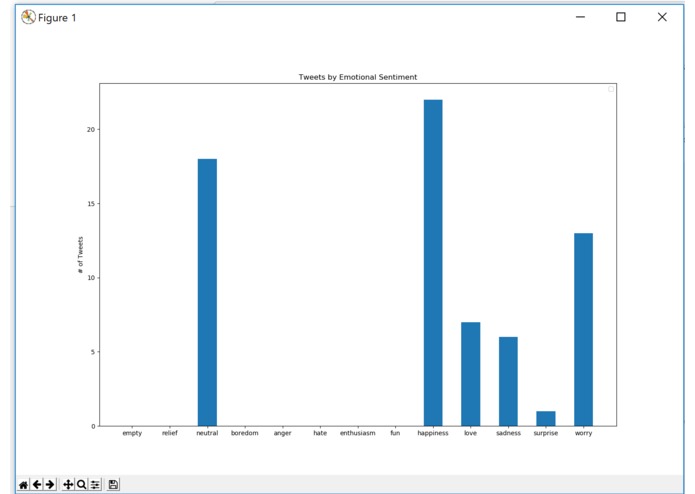This screenshot has height=494, width=695.
Task: Click the love bar in the chart
Action: click(x=470, y=374)
